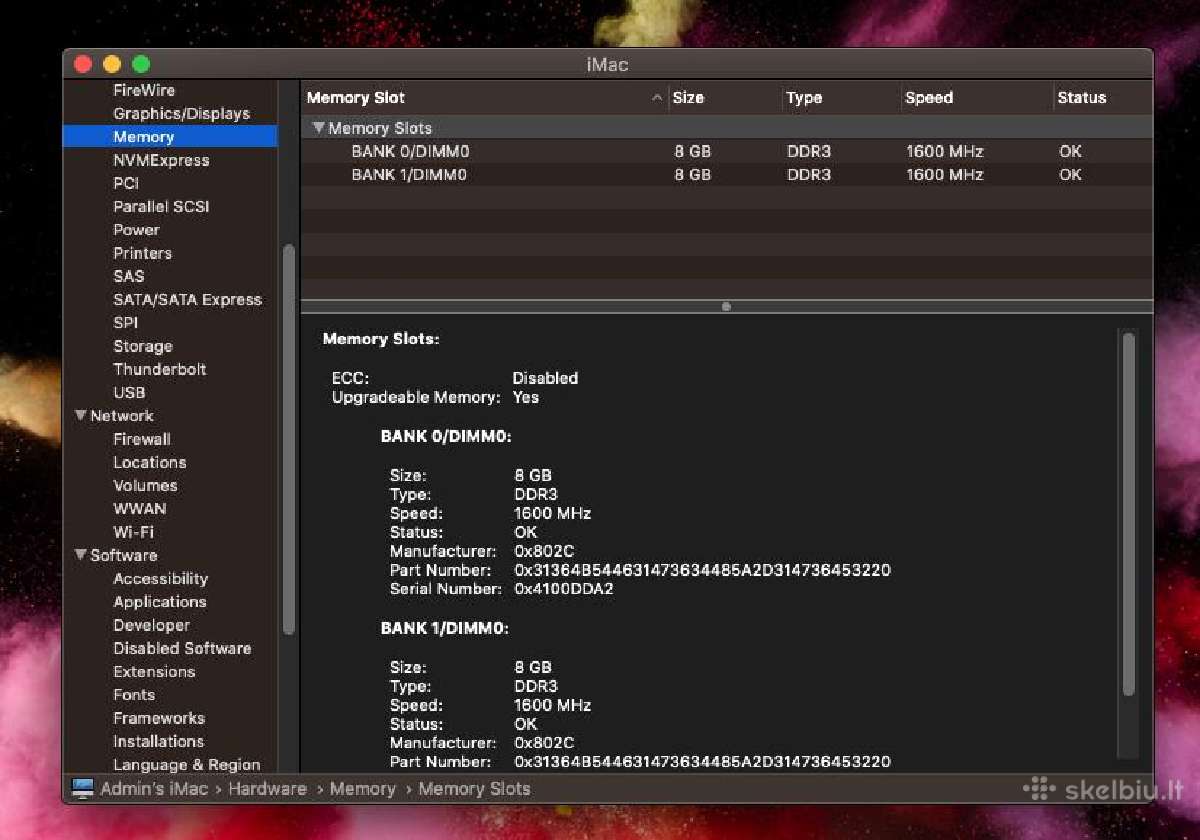Viewport: 1200px width, 840px height.
Task: Select FireWire in the sidebar
Action: [x=144, y=90]
